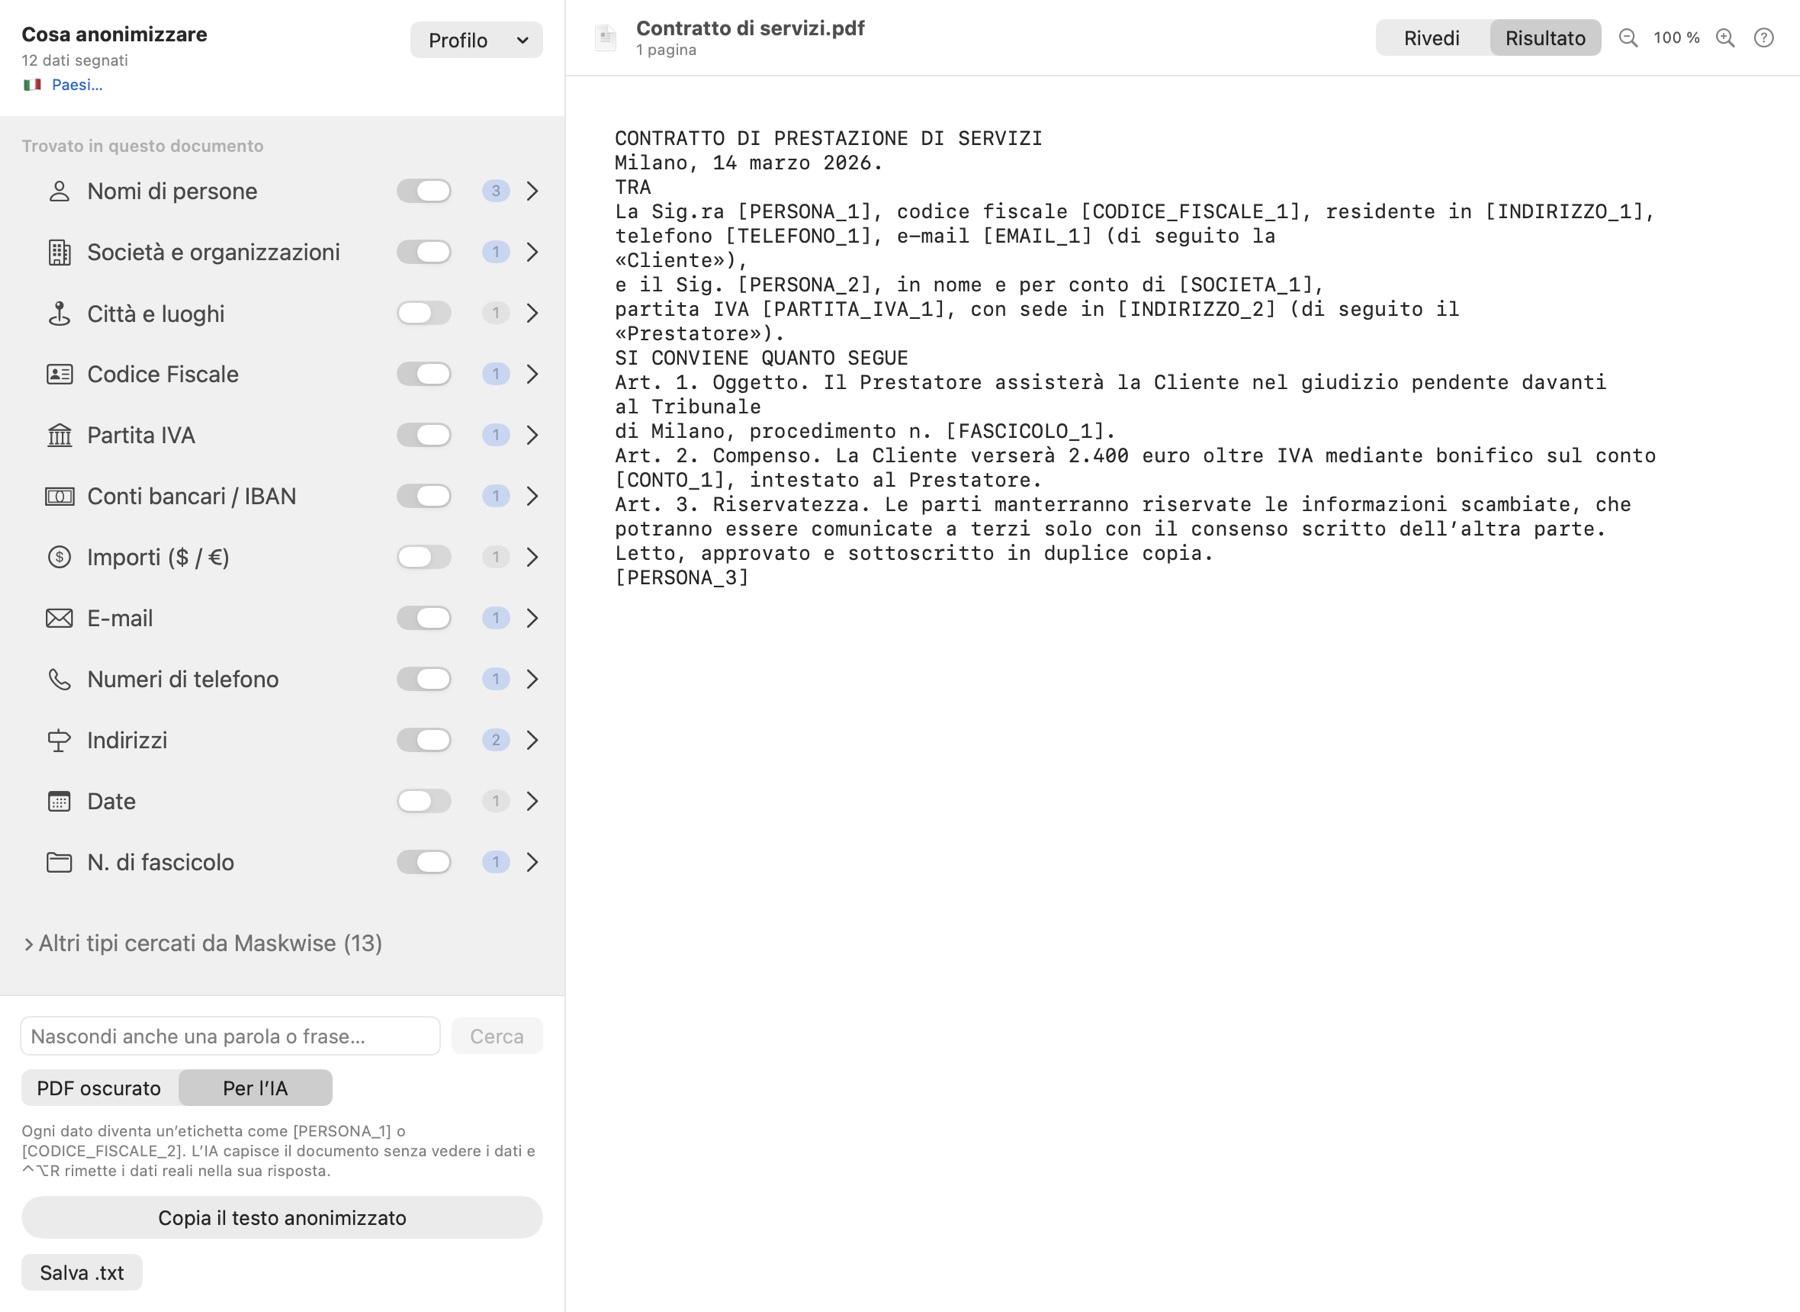Image resolution: width=1800 pixels, height=1312 pixels.
Task: Click Copia il testo anonimizzato
Action: pyautogui.click(x=282, y=1218)
